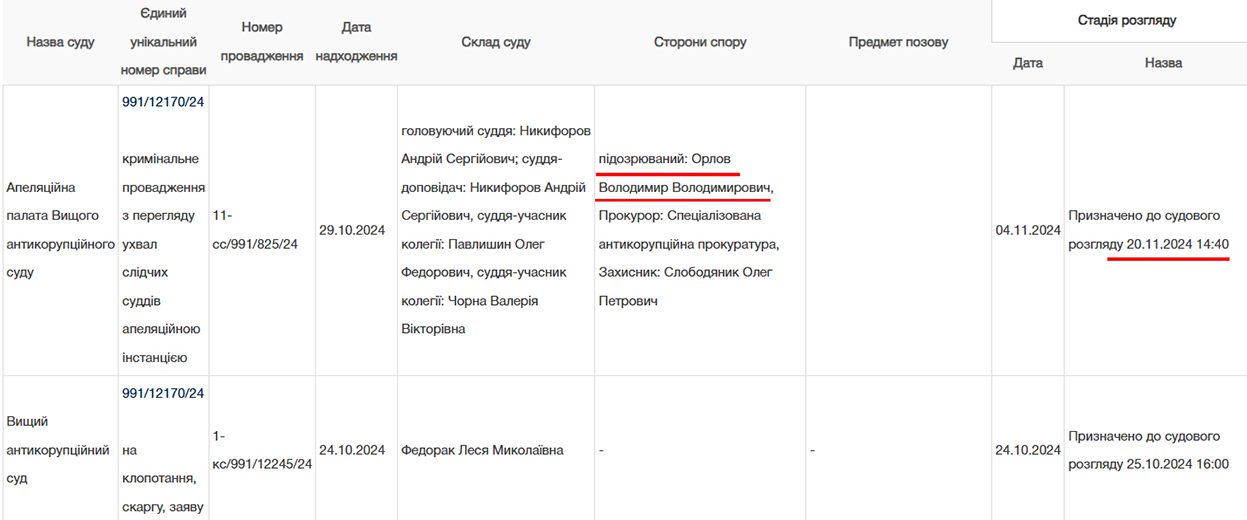The image size is (1247, 520).
Task: Click the Сторони спору column header
Action: pyautogui.click(x=700, y=42)
